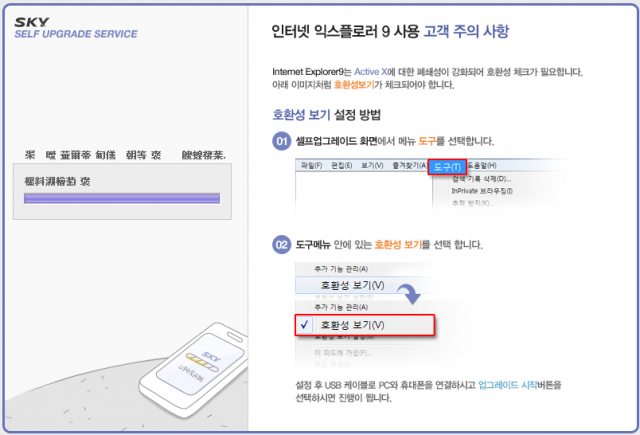
Task: Open the 즐겨찾기(A) menu
Action: pos(409,165)
